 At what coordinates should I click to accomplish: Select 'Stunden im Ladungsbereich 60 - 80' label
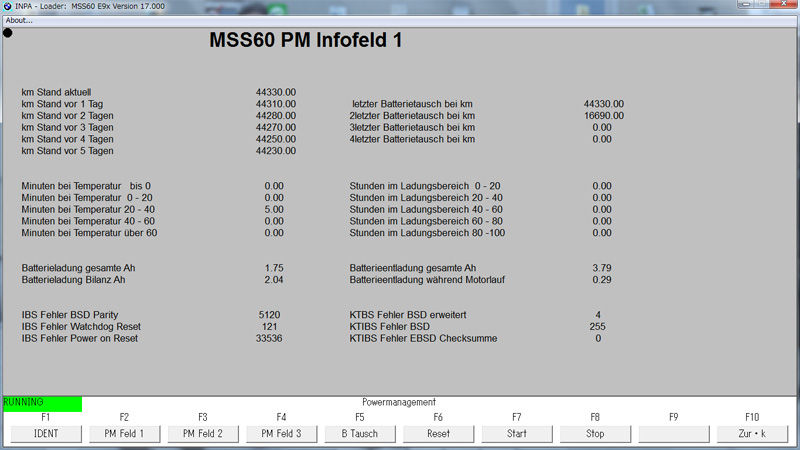pos(426,221)
